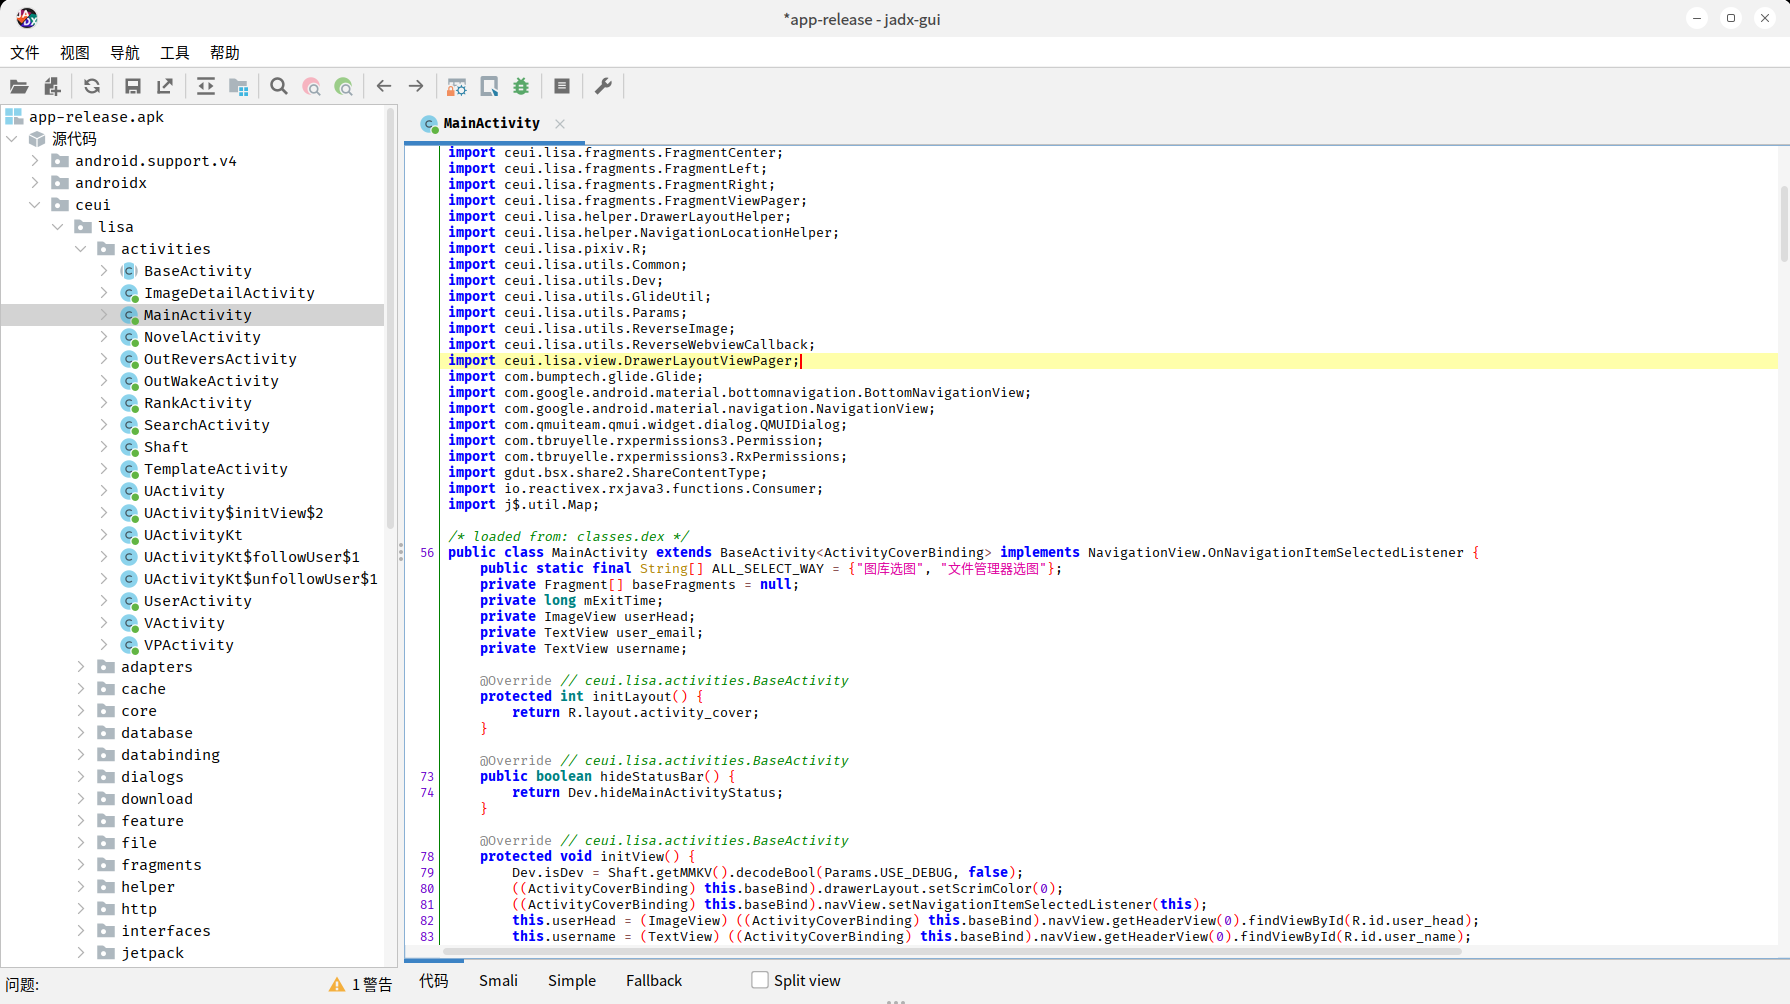Open the 帮助 menu

pos(225,53)
